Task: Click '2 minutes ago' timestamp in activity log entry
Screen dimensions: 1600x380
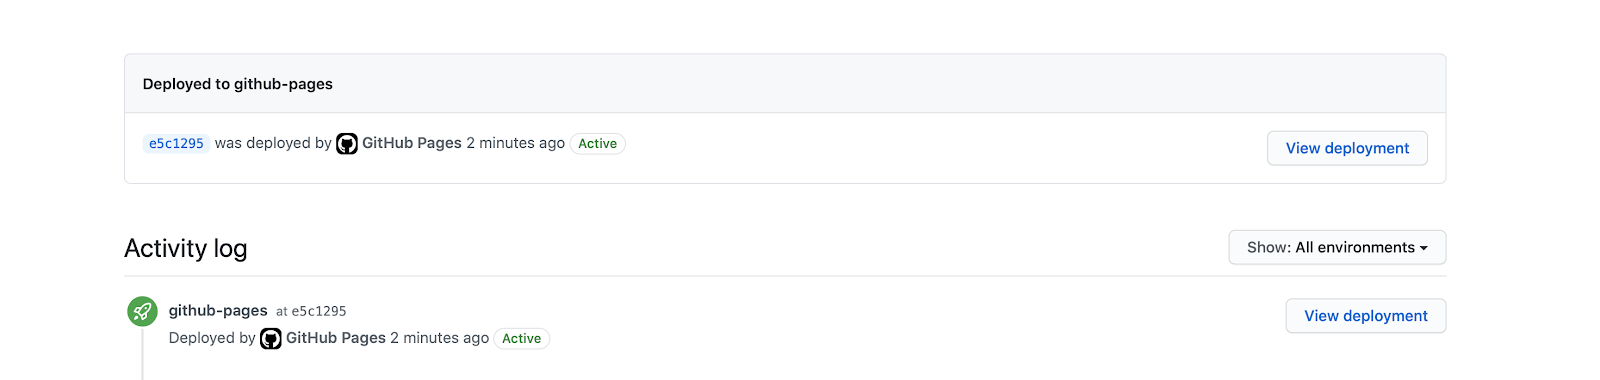Action: point(440,338)
